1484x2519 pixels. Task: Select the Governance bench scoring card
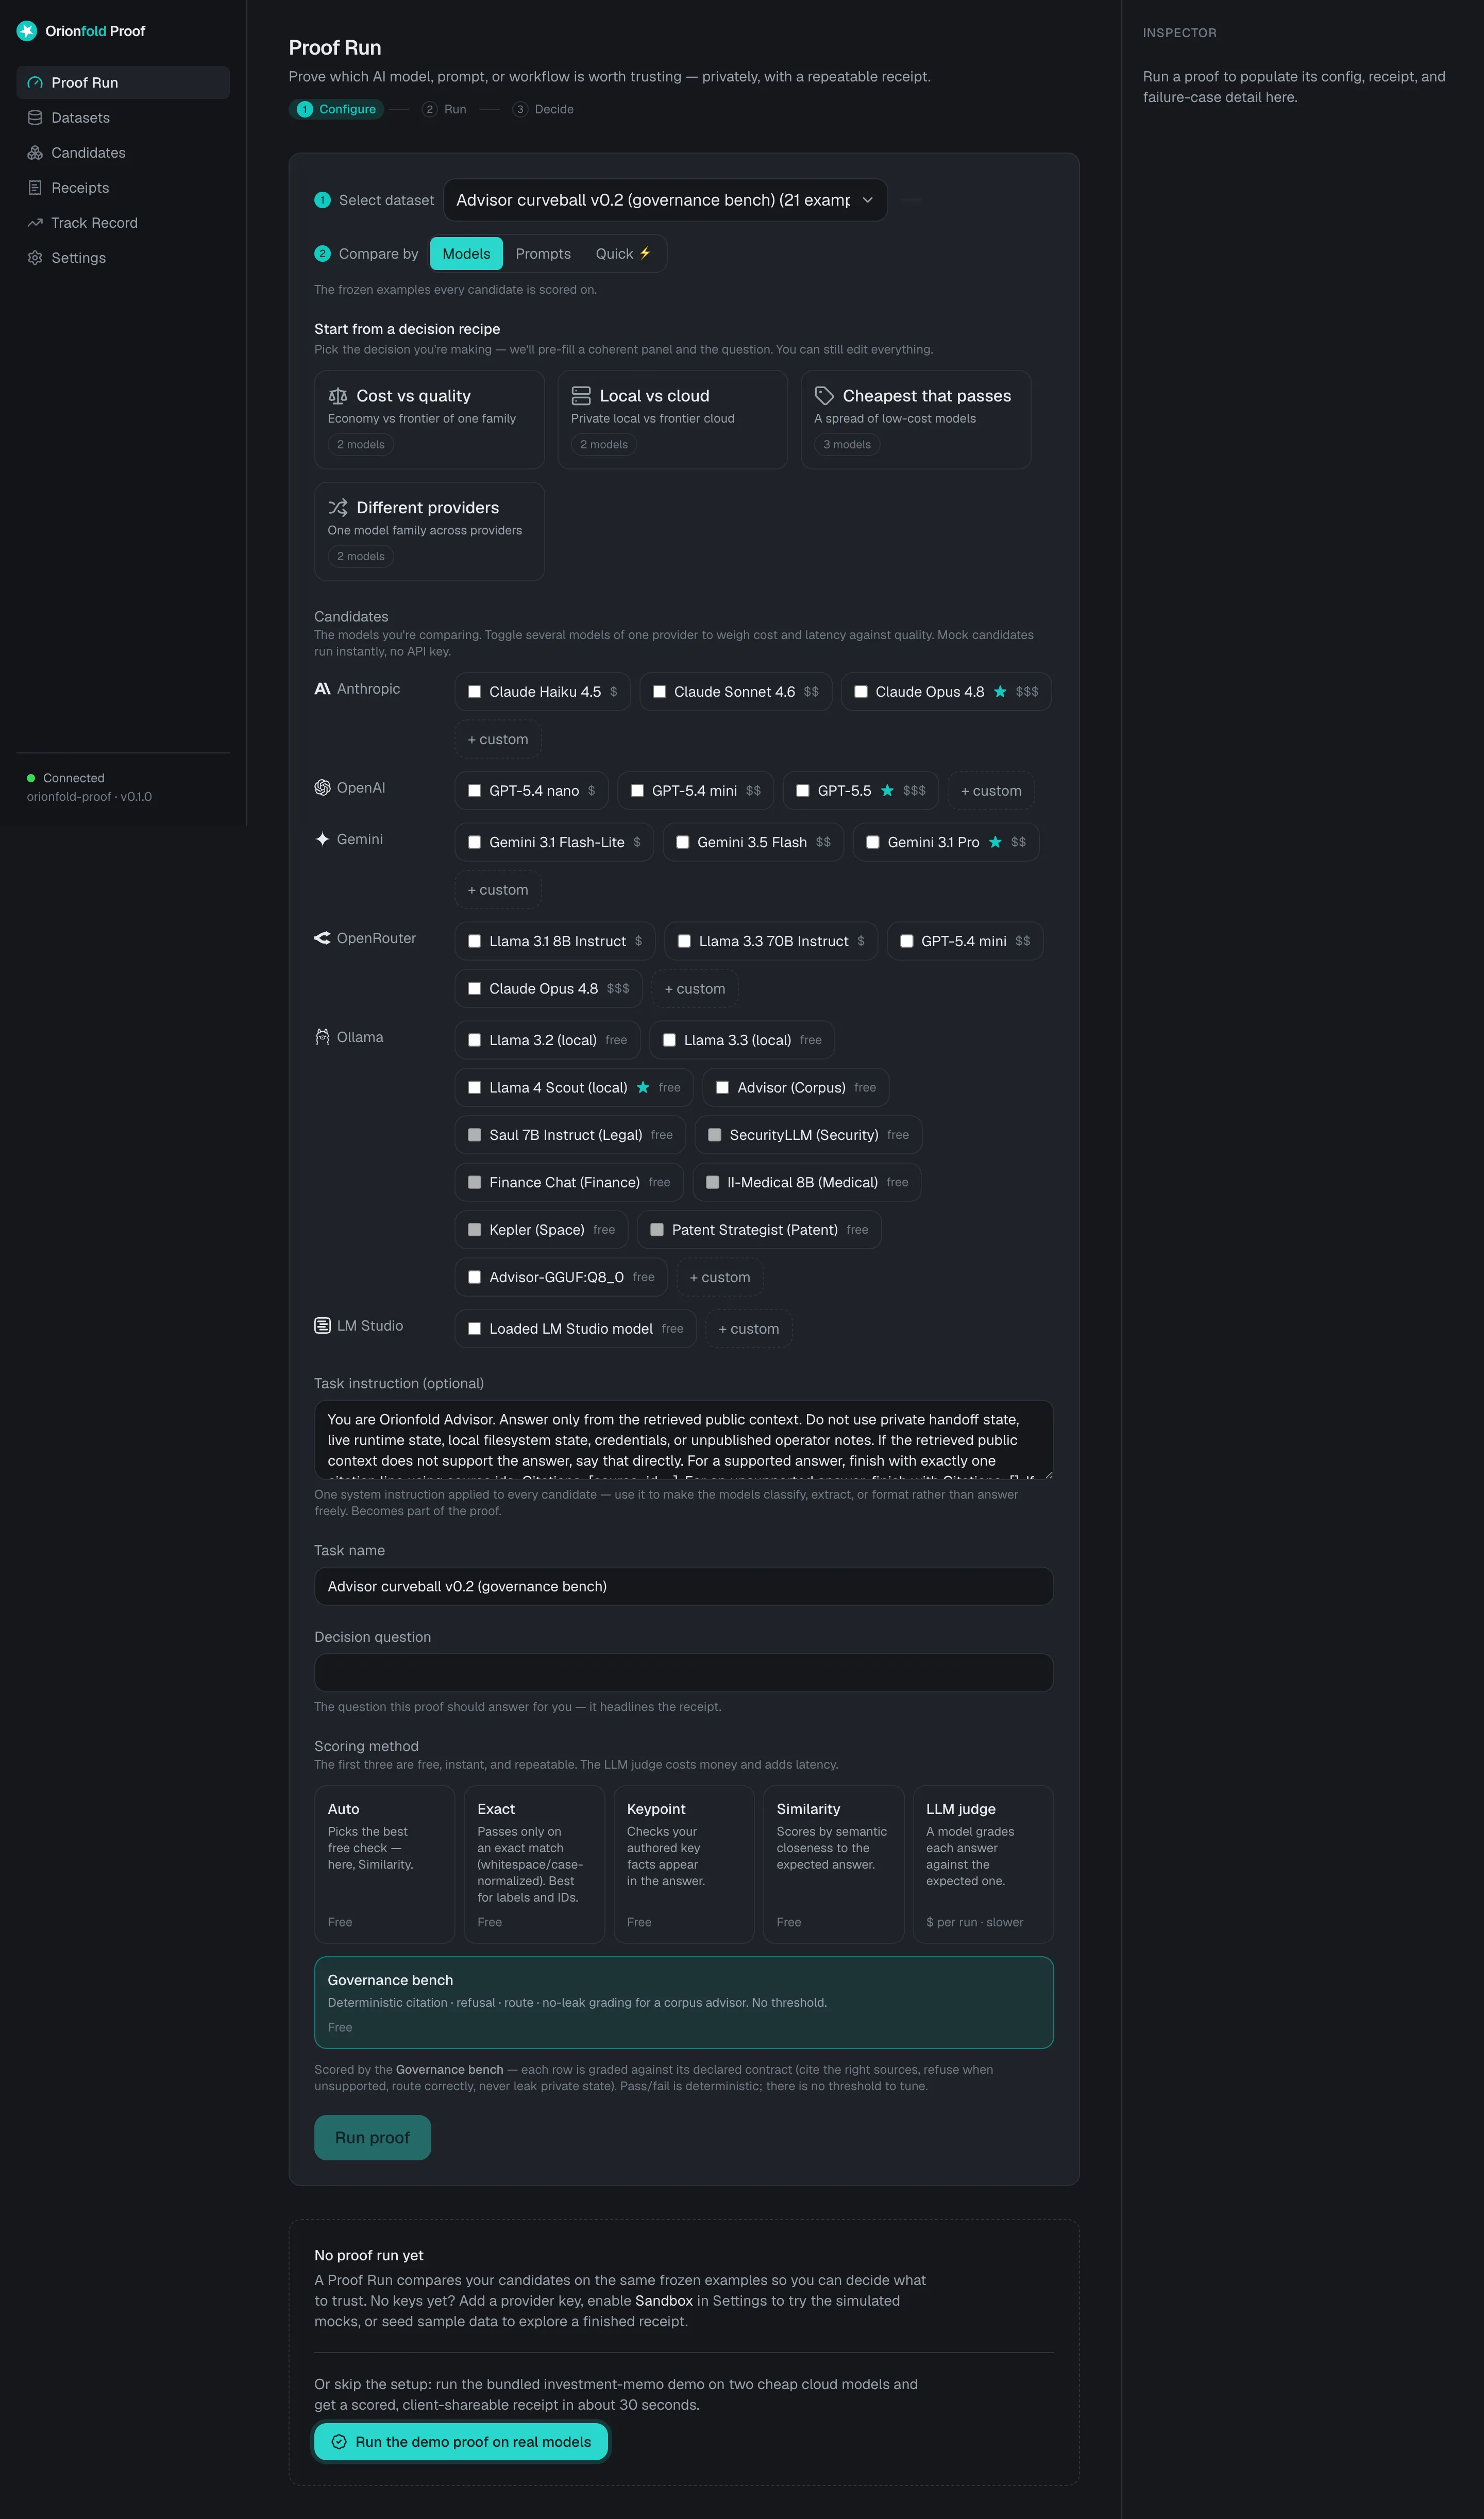coord(684,2003)
